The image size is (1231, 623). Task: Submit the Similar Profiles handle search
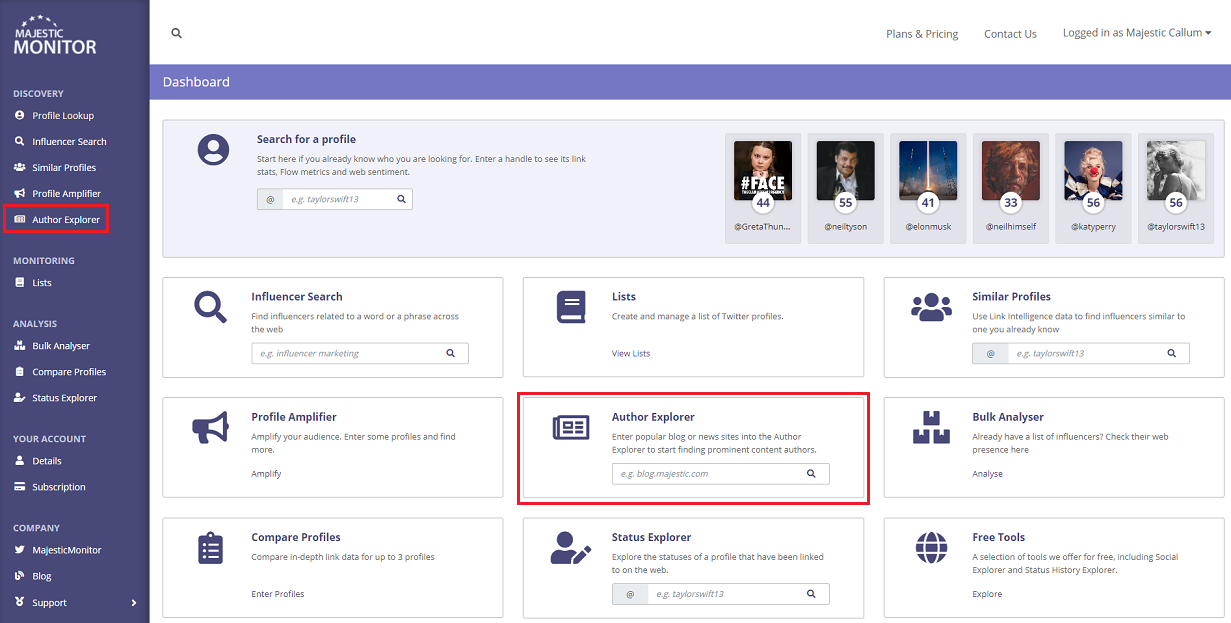pos(1171,353)
